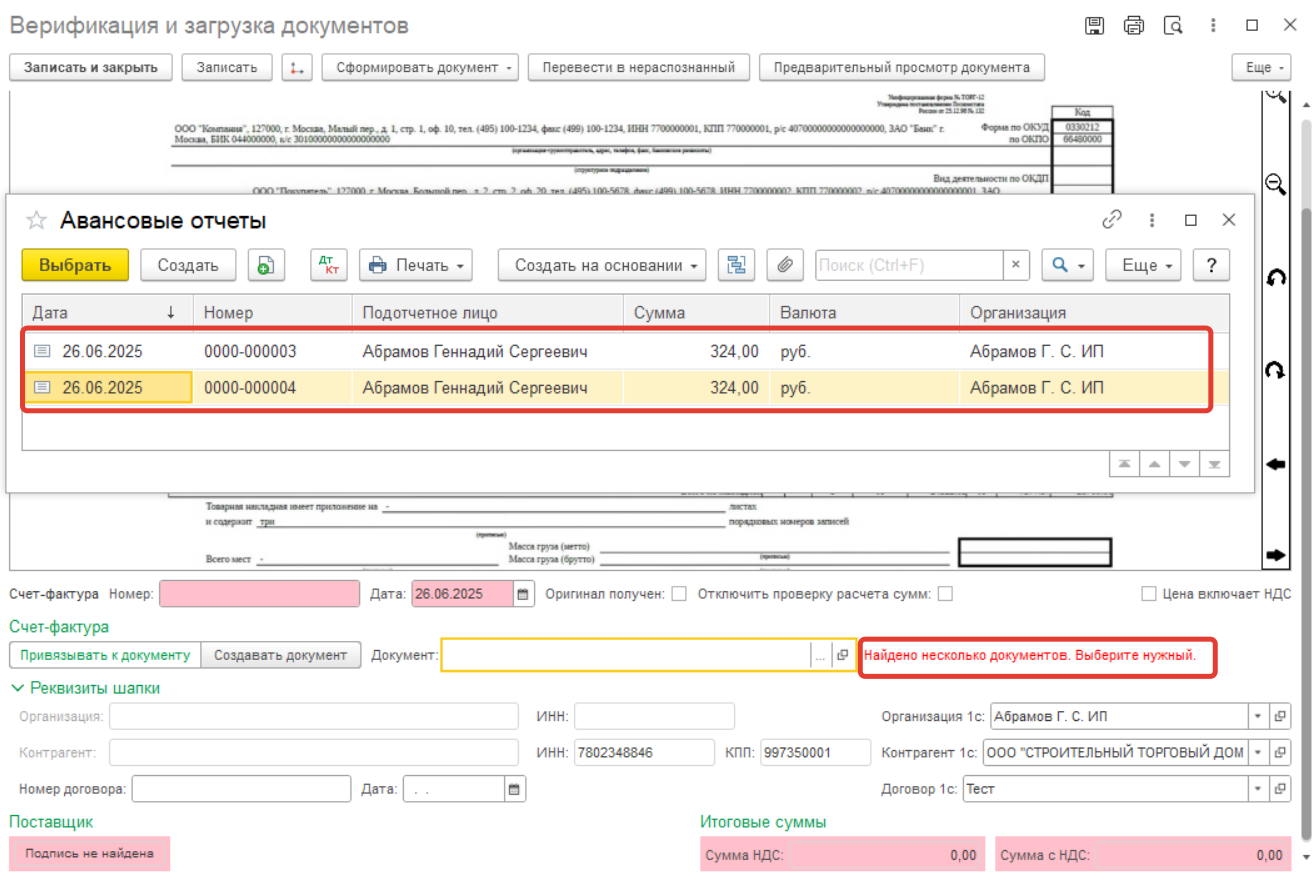Enable the Оригинал получен checkbox

point(679,594)
